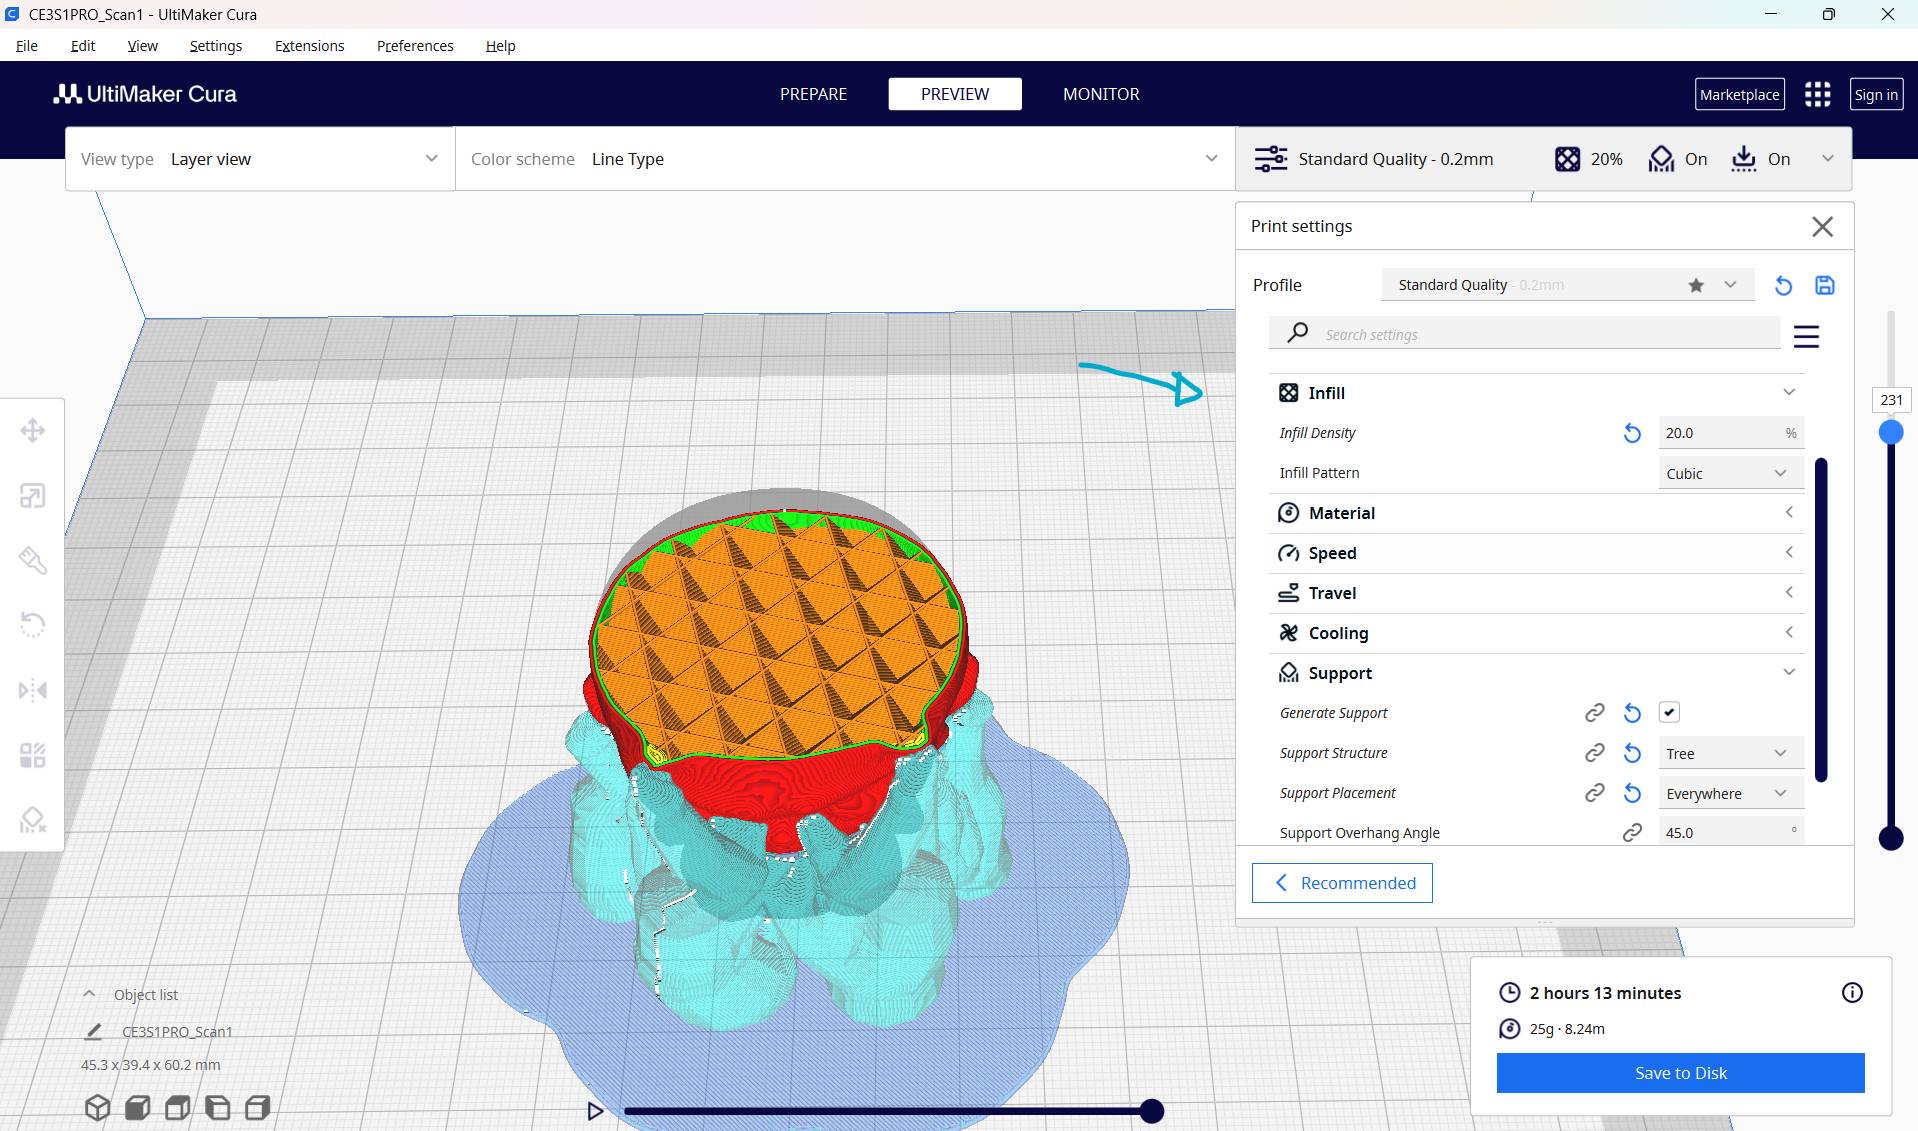Click the top layer slider handle
The width and height of the screenshot is (1918, 1131).
tap(1891, 432)
